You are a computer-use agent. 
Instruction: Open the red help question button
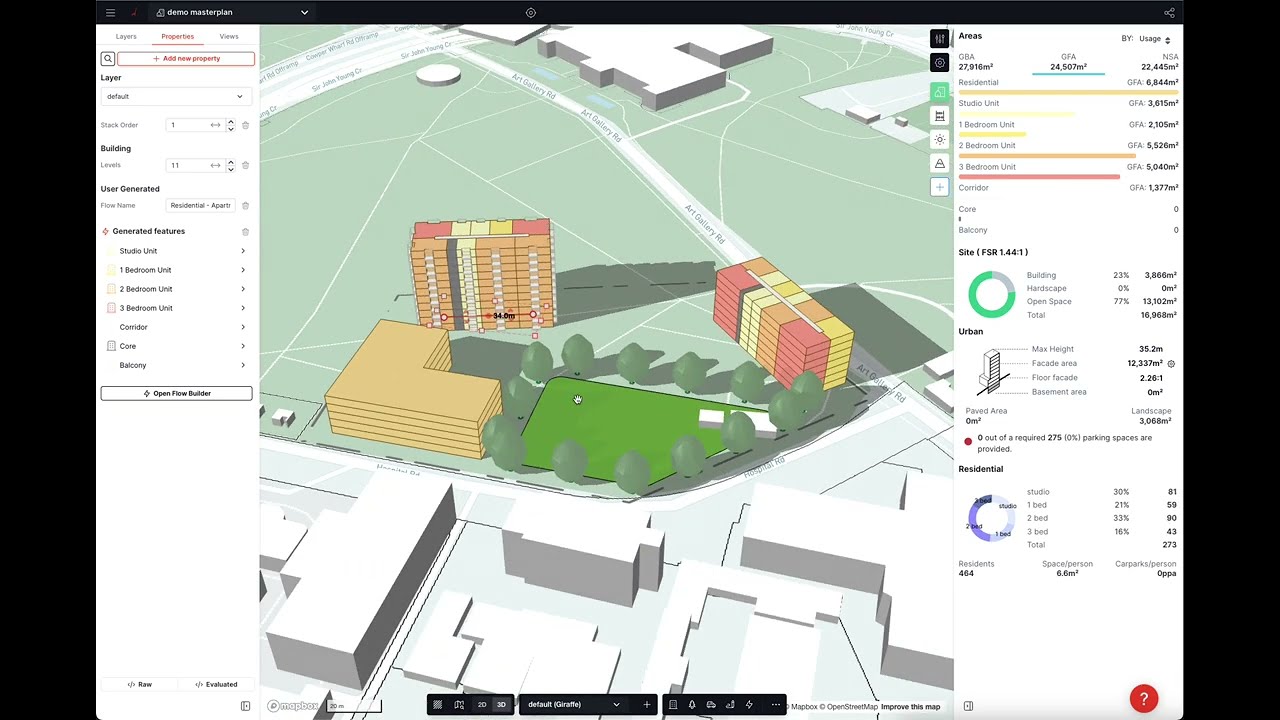pyautogui.click(x=1144, y=699)
